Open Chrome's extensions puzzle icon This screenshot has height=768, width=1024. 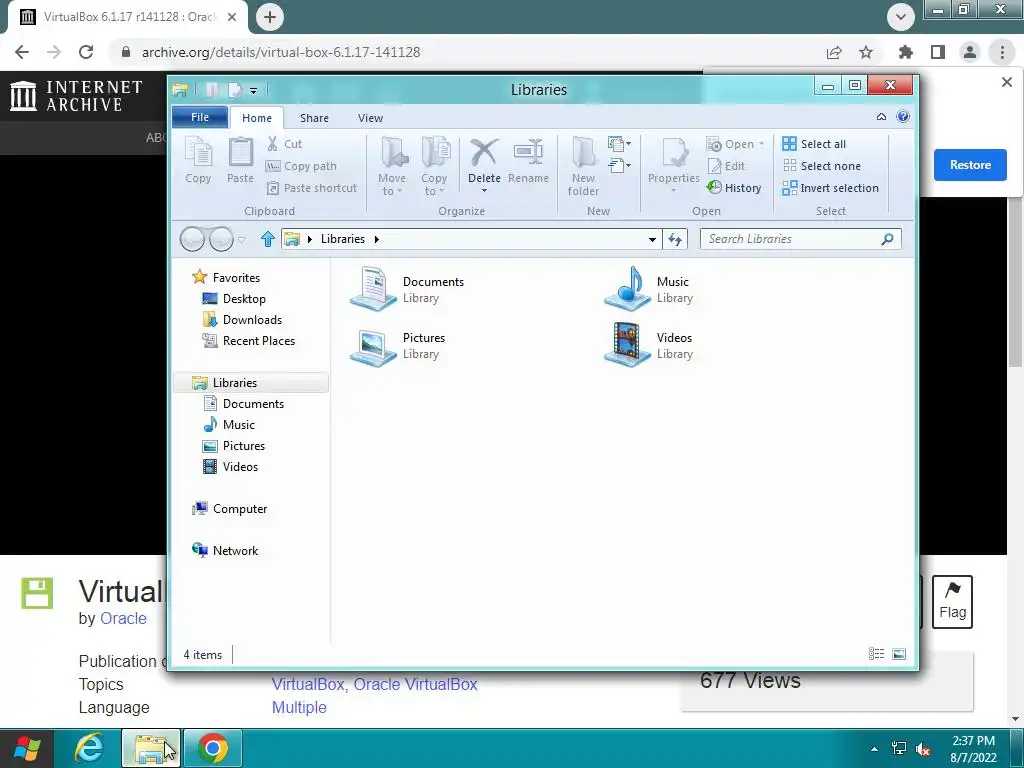(x=905, y=52)
